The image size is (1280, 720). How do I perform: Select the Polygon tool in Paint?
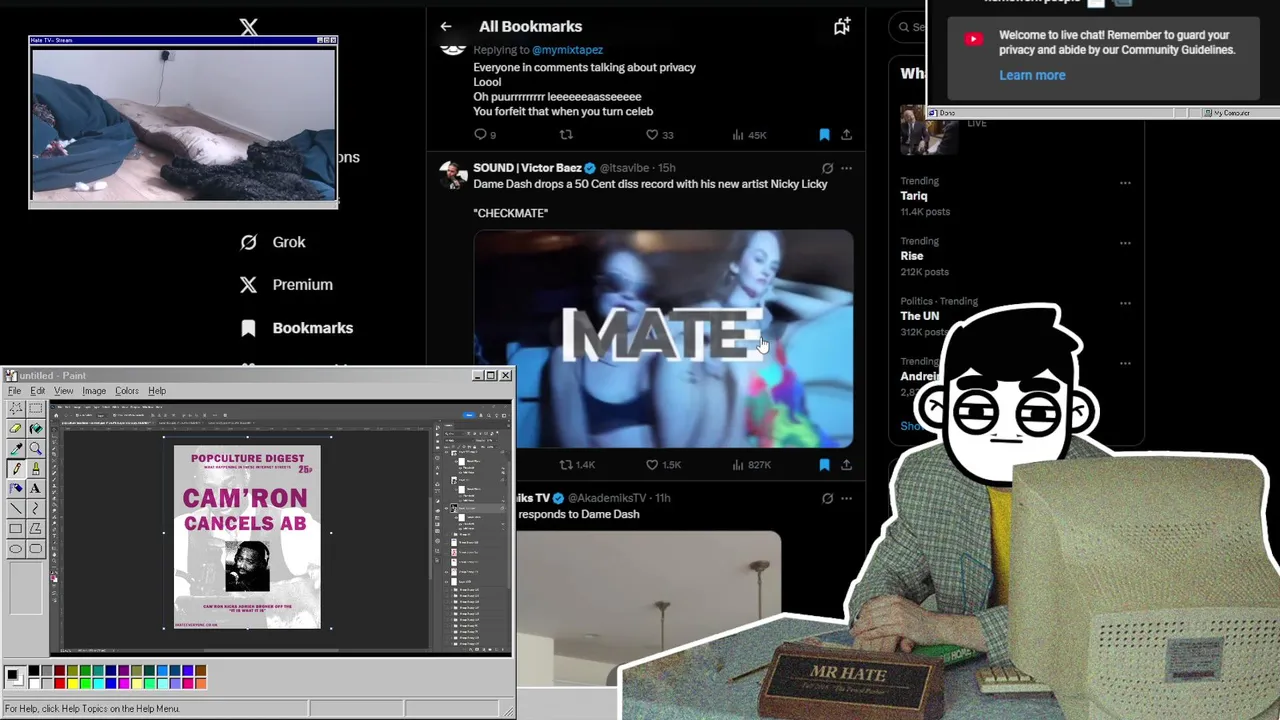tap(35, 529)
